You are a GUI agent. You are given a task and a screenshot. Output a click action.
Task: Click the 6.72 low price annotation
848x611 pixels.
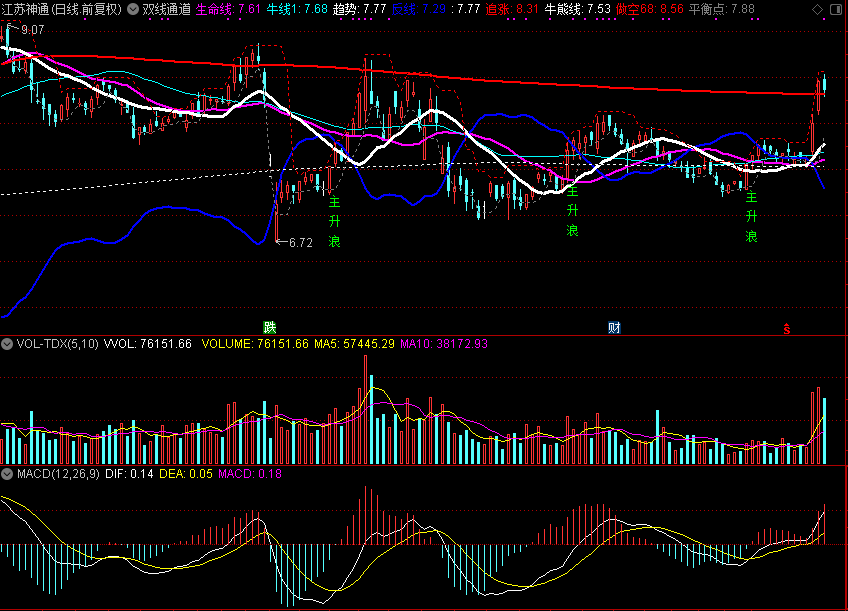pyautogui.click(x=300, y=242)
